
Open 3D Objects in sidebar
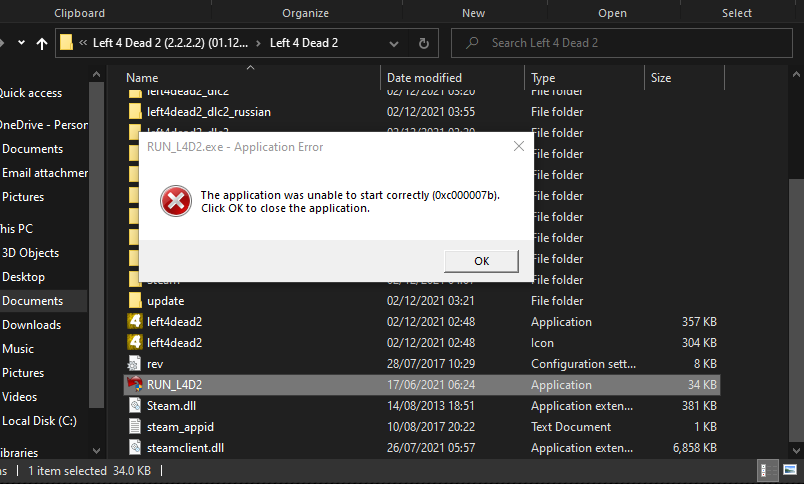coord(30,253)
